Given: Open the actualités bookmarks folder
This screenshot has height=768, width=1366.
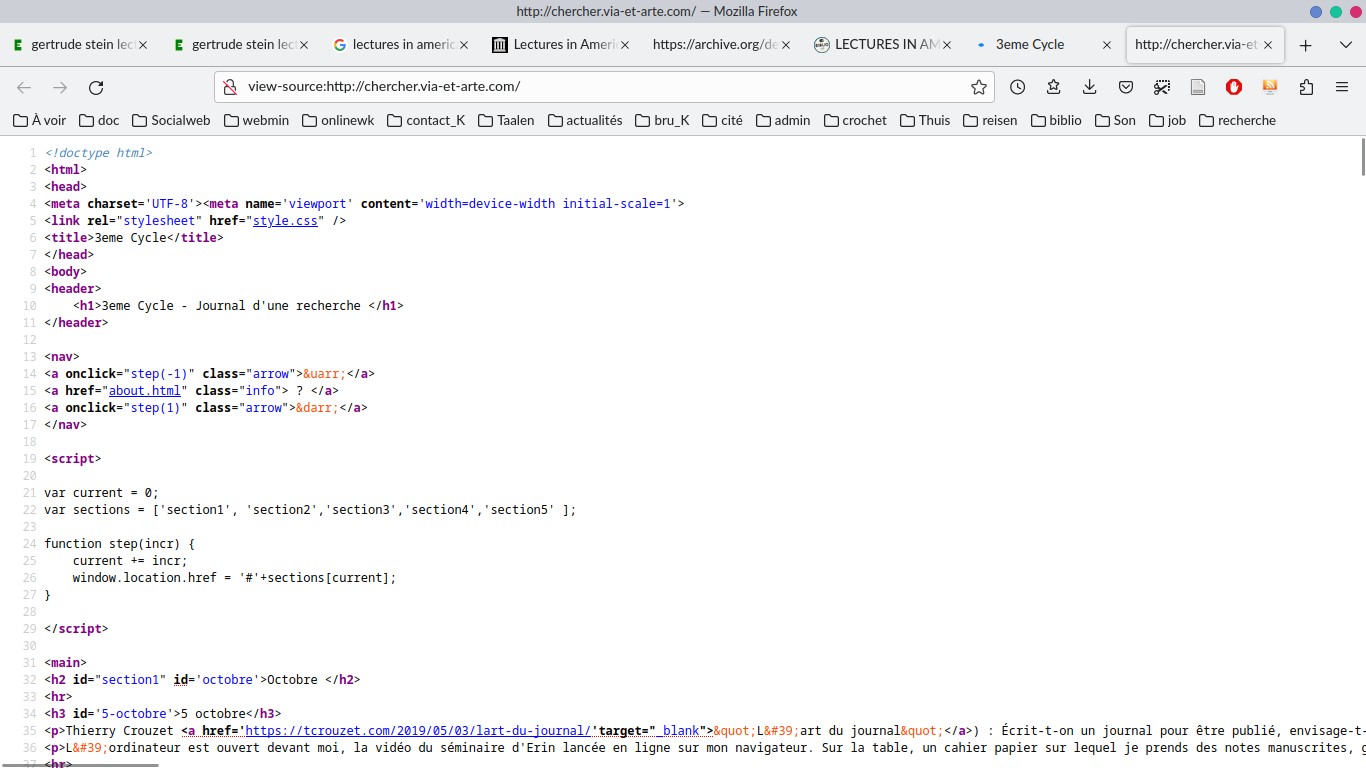Looking at the screenshot, I should (x=583, y=120).
